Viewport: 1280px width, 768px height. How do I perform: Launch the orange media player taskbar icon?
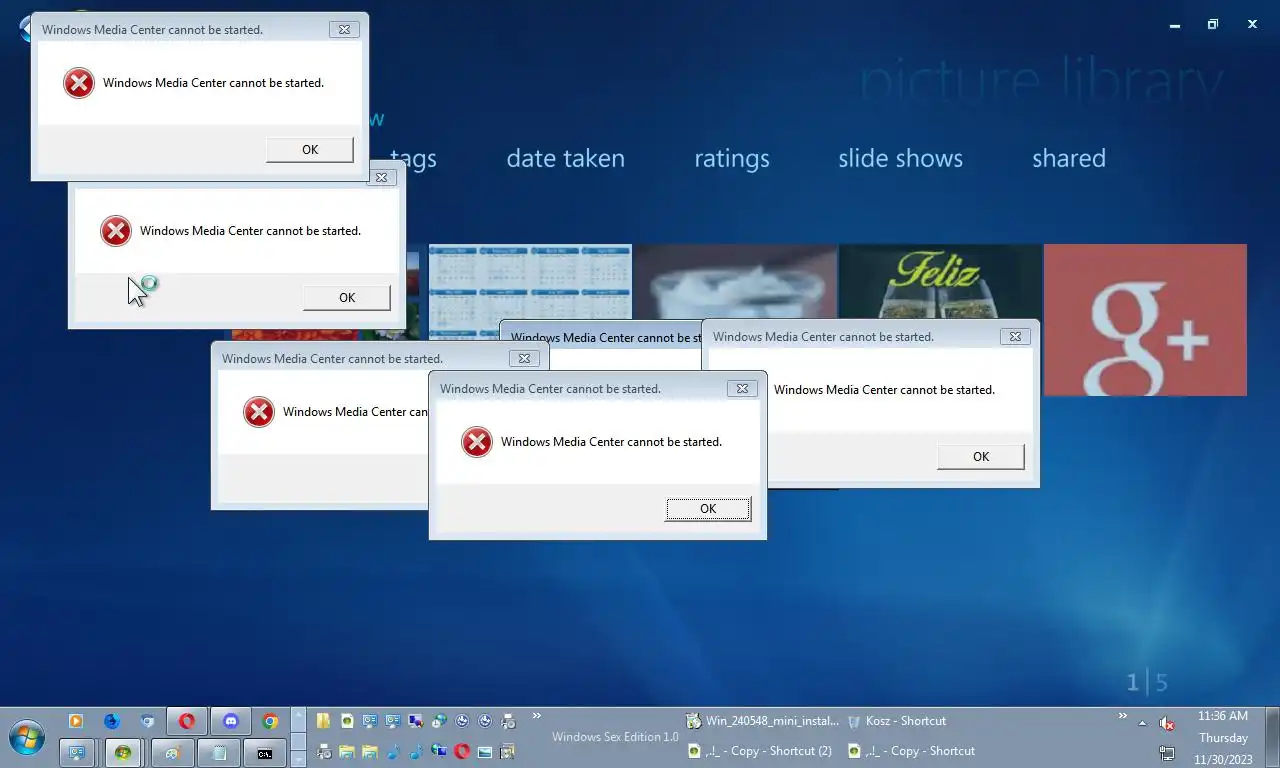click(x=75, y=721)
